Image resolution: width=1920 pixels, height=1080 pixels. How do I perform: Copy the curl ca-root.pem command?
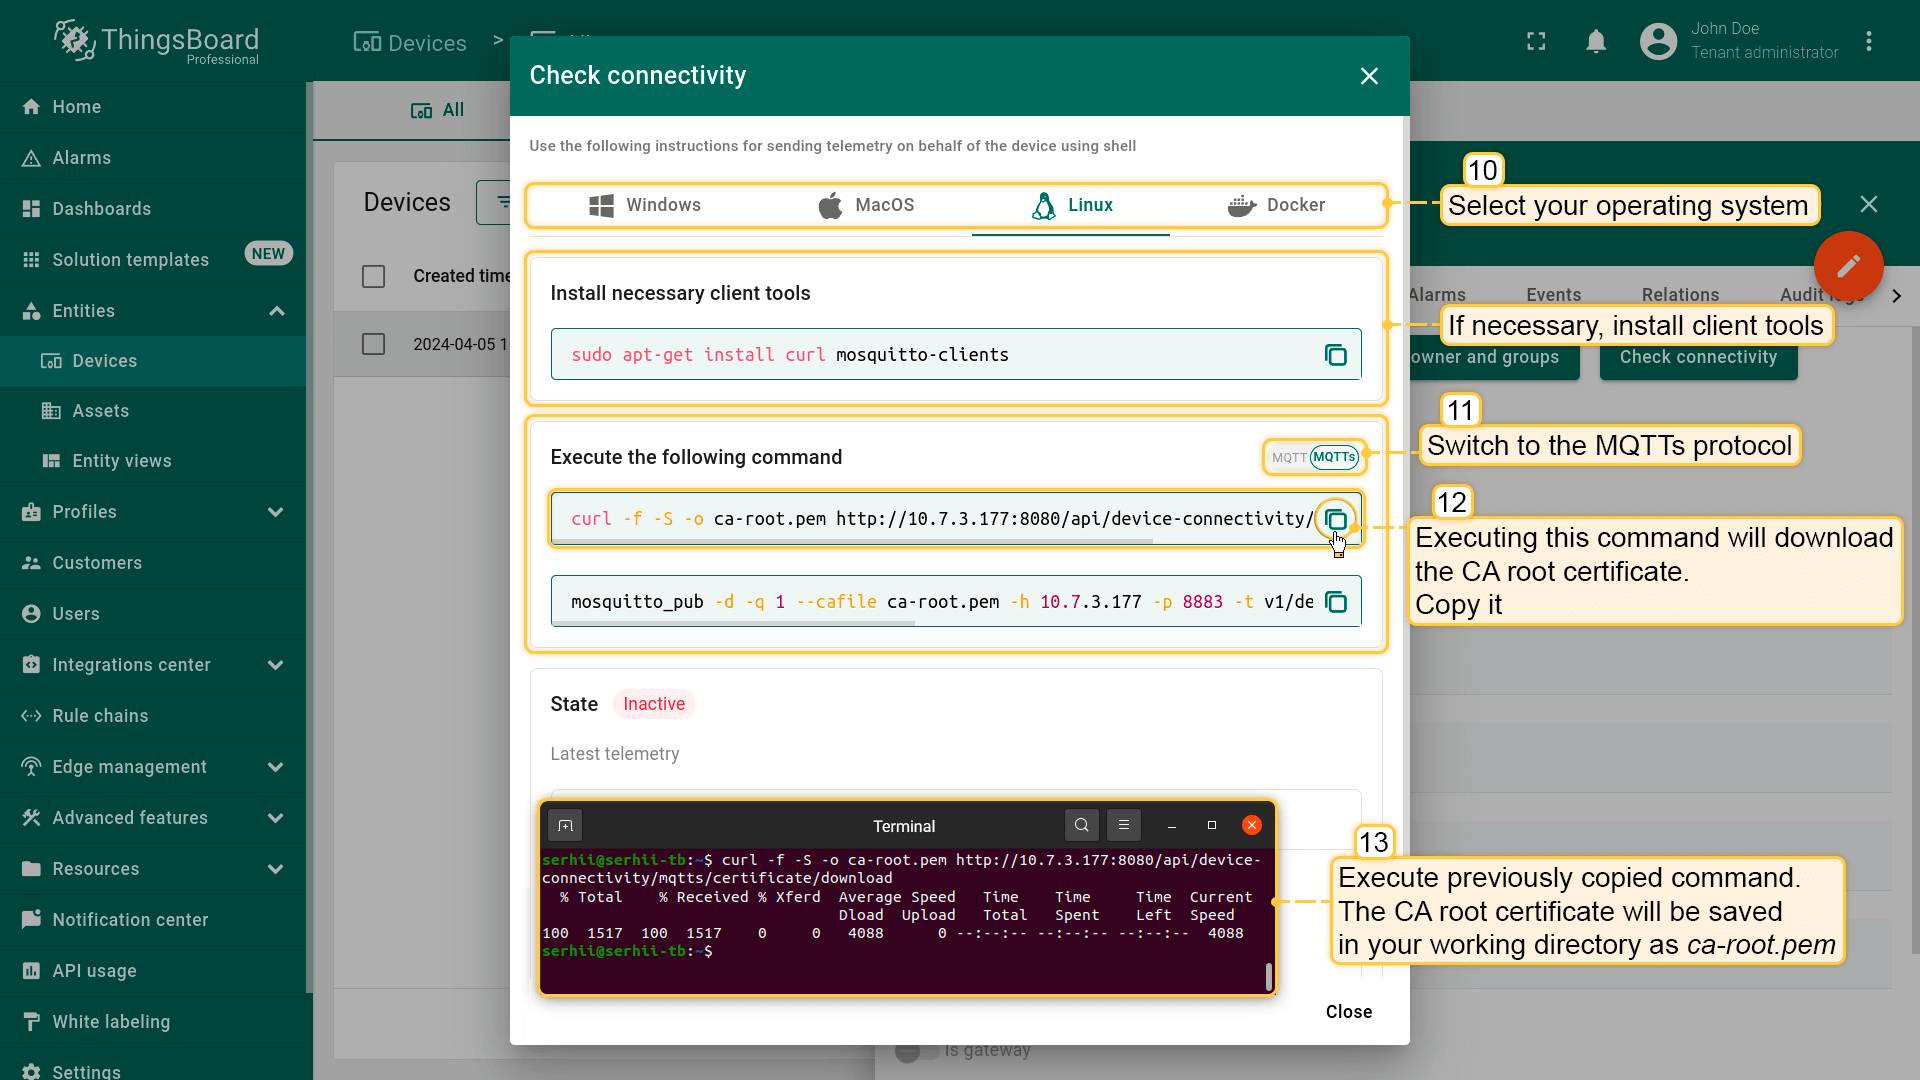[x=1335, y=519]
